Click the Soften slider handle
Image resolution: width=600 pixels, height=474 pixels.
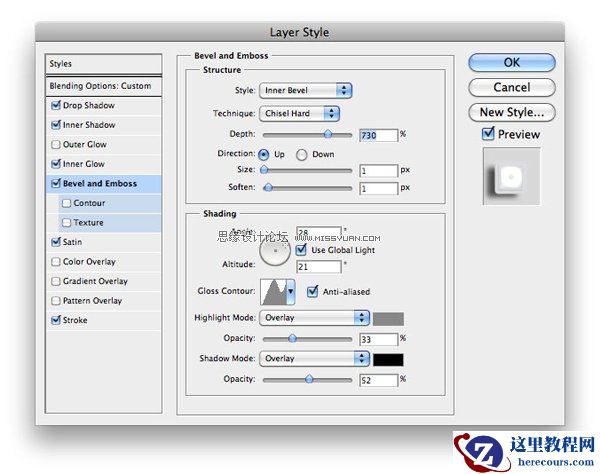tap(268, 187)
